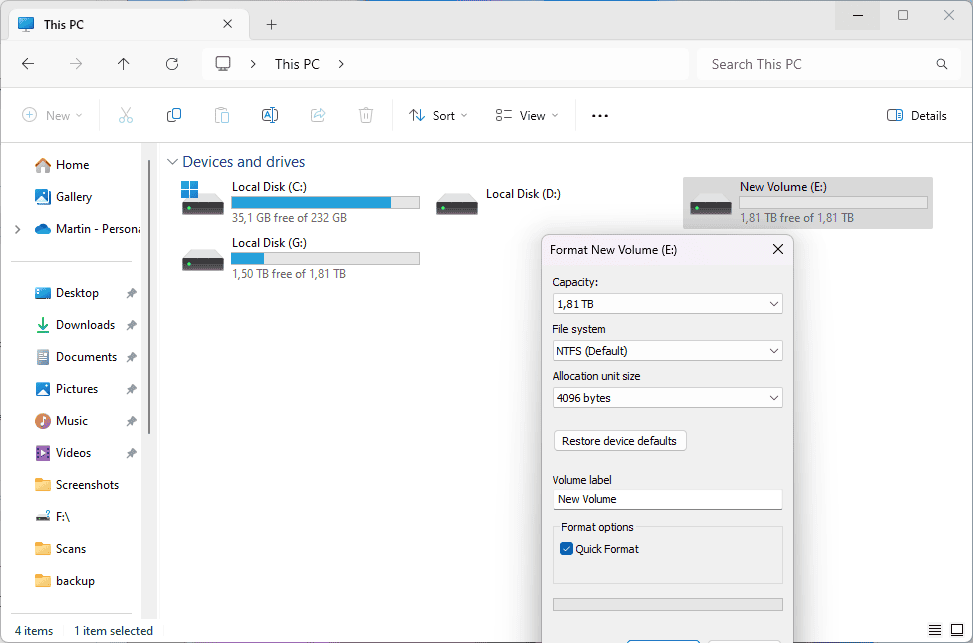
Task: Select New Volume (E:) drive
Action: [x=807, y=203]
